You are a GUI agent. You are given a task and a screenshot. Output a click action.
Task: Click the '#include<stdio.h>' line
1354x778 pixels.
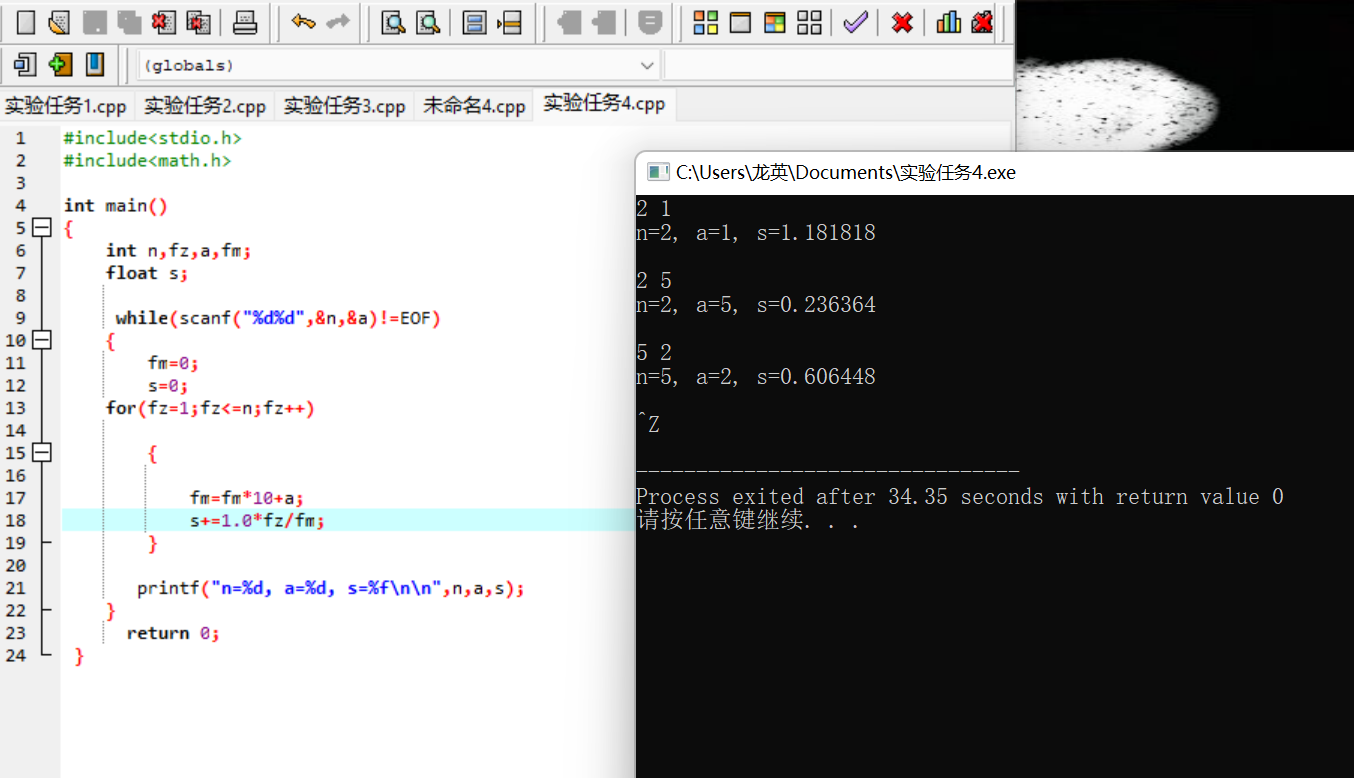pyautogui.click(x=152, y=138)
